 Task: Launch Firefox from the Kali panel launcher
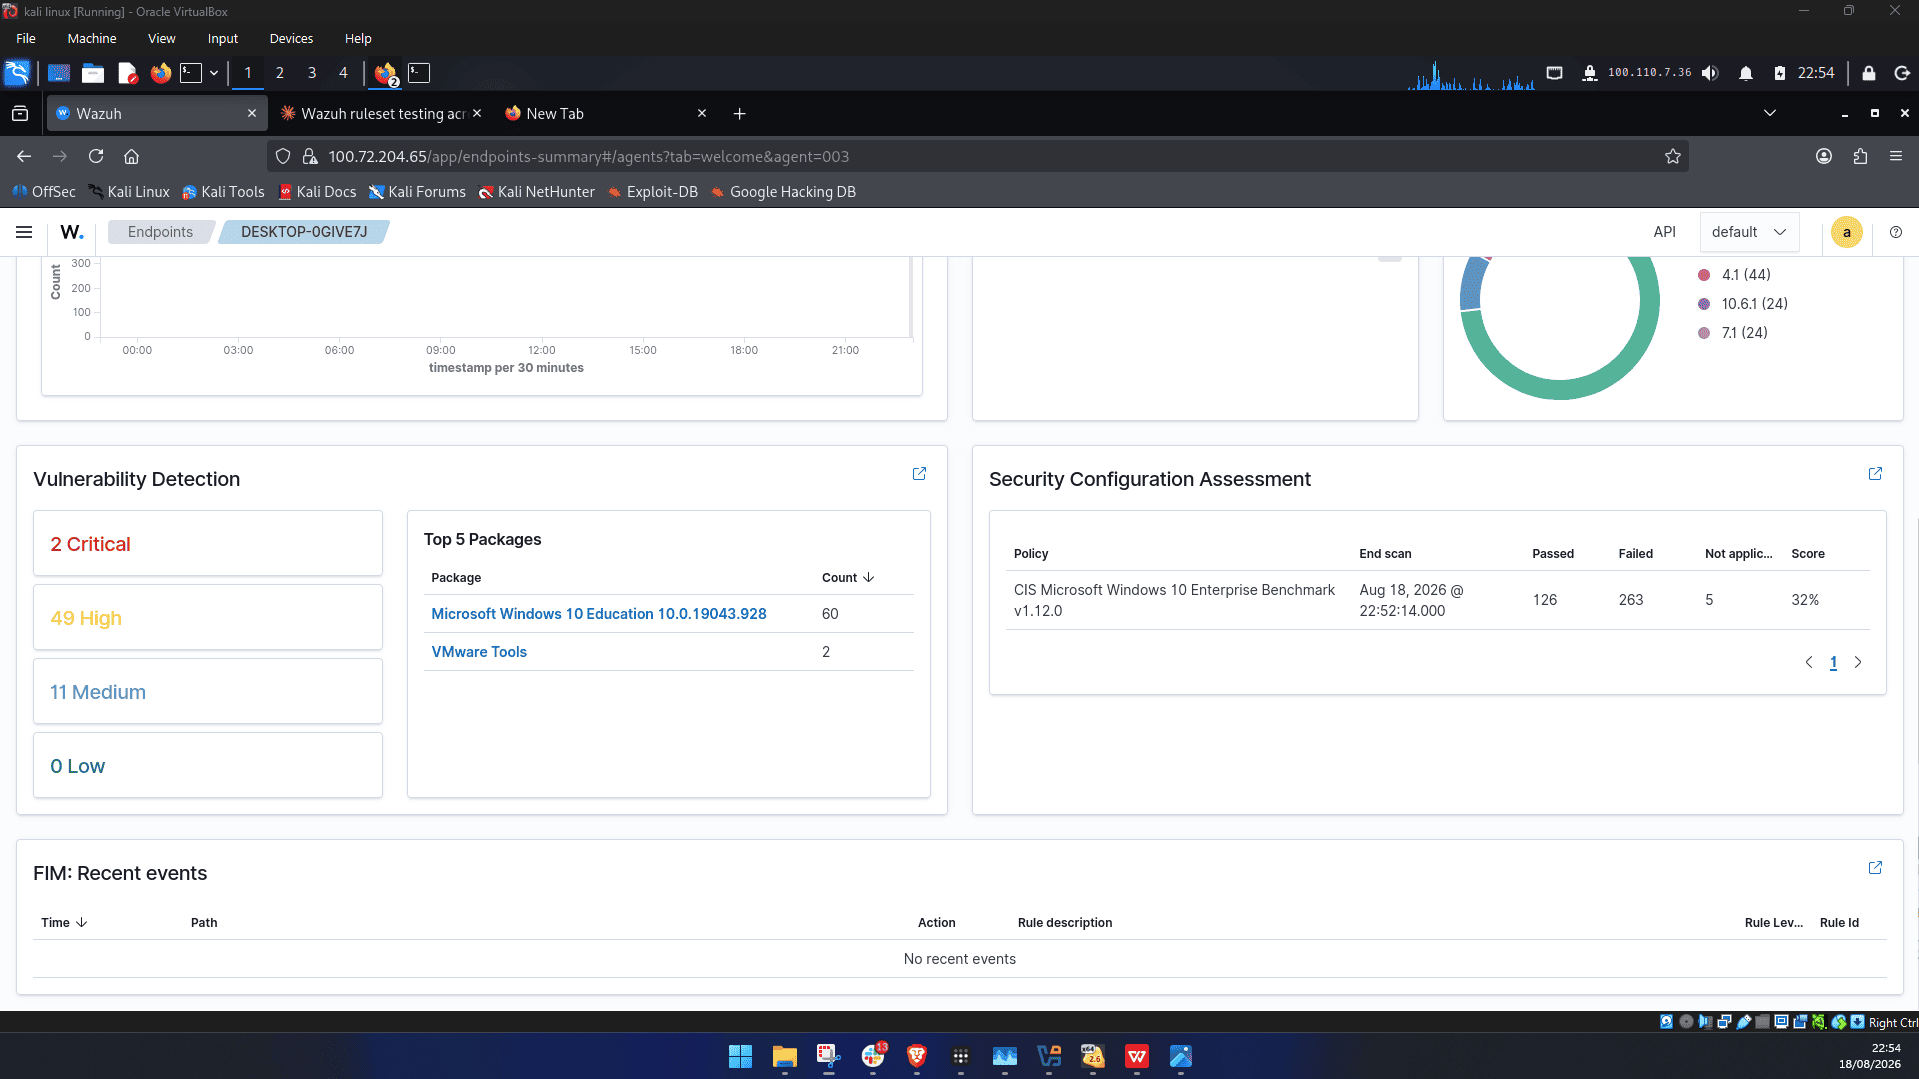[160, 73]
